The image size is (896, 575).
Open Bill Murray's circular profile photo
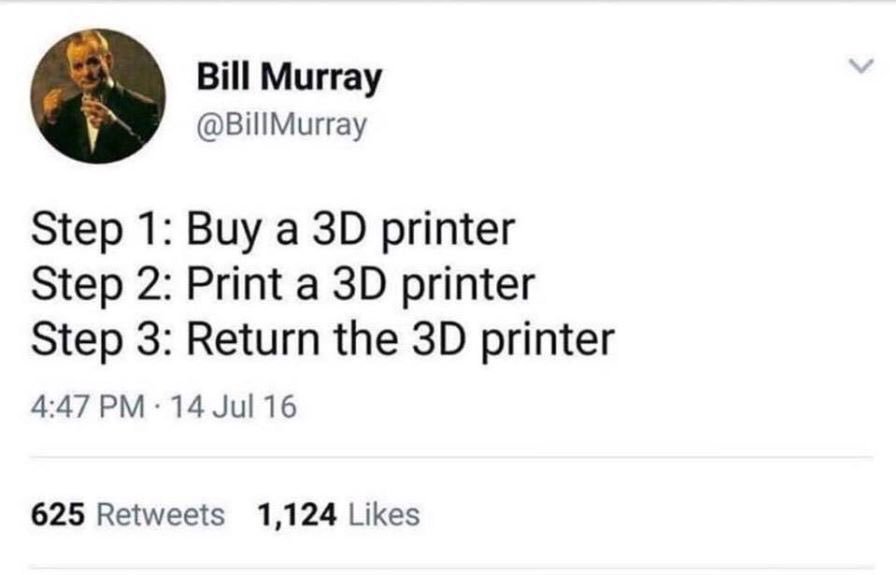98,97
